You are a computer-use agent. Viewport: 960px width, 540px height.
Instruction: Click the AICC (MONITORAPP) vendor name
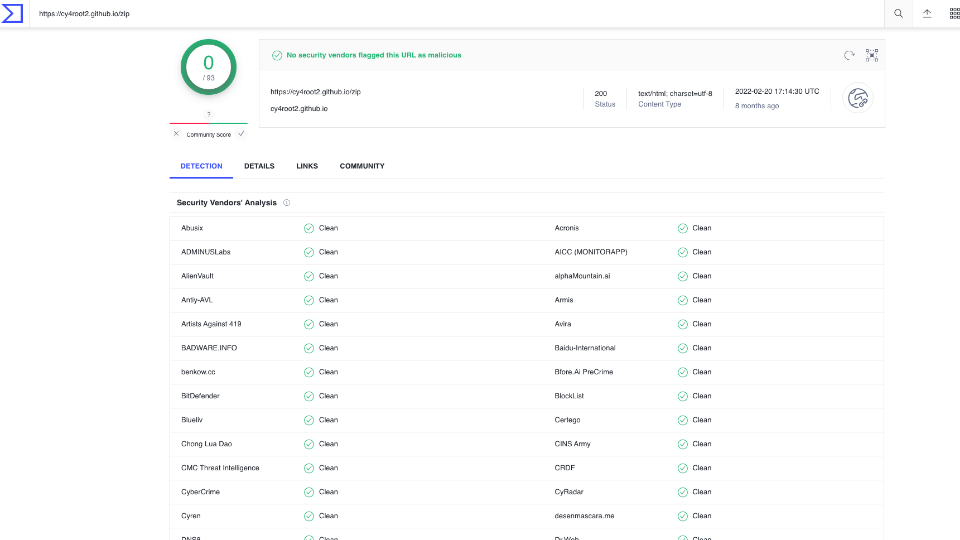click(591, 252)
